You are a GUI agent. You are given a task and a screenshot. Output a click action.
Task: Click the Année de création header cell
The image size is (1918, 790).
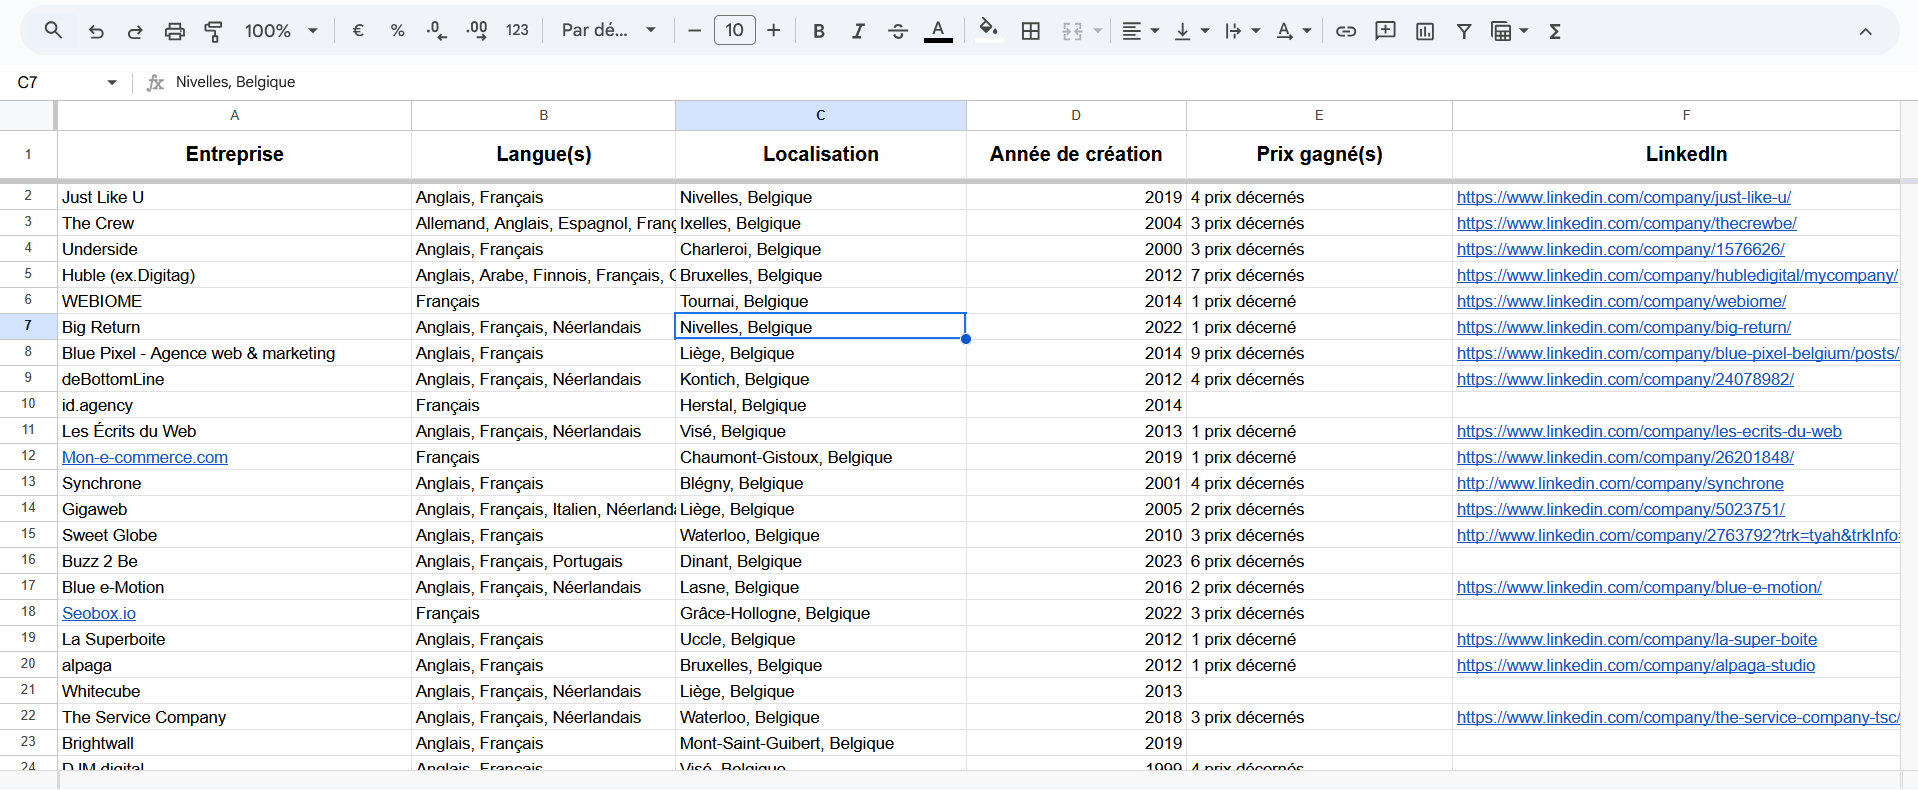click(1076, 154)
